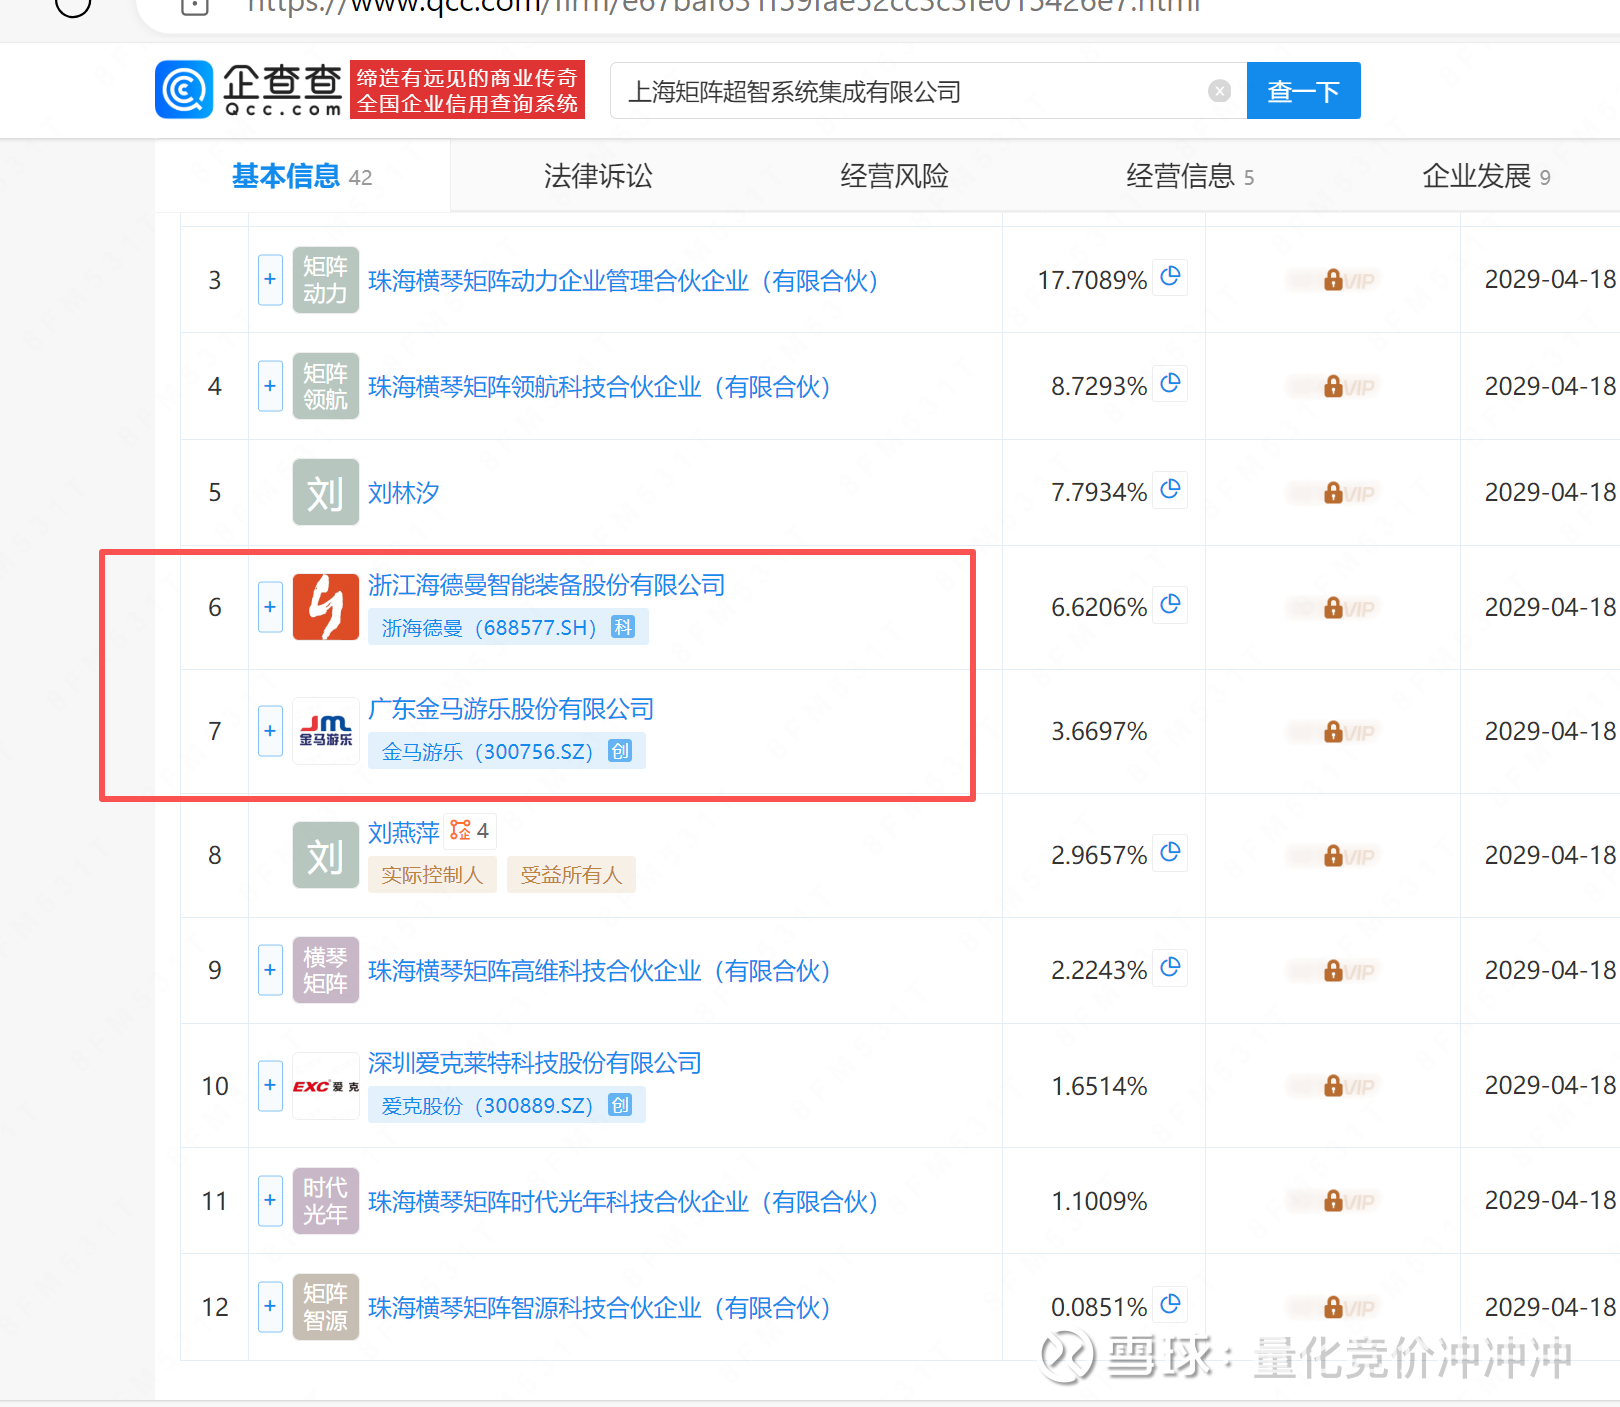Click stock tag 金马游乐 (300756.SZ)

tap(507, 751)
